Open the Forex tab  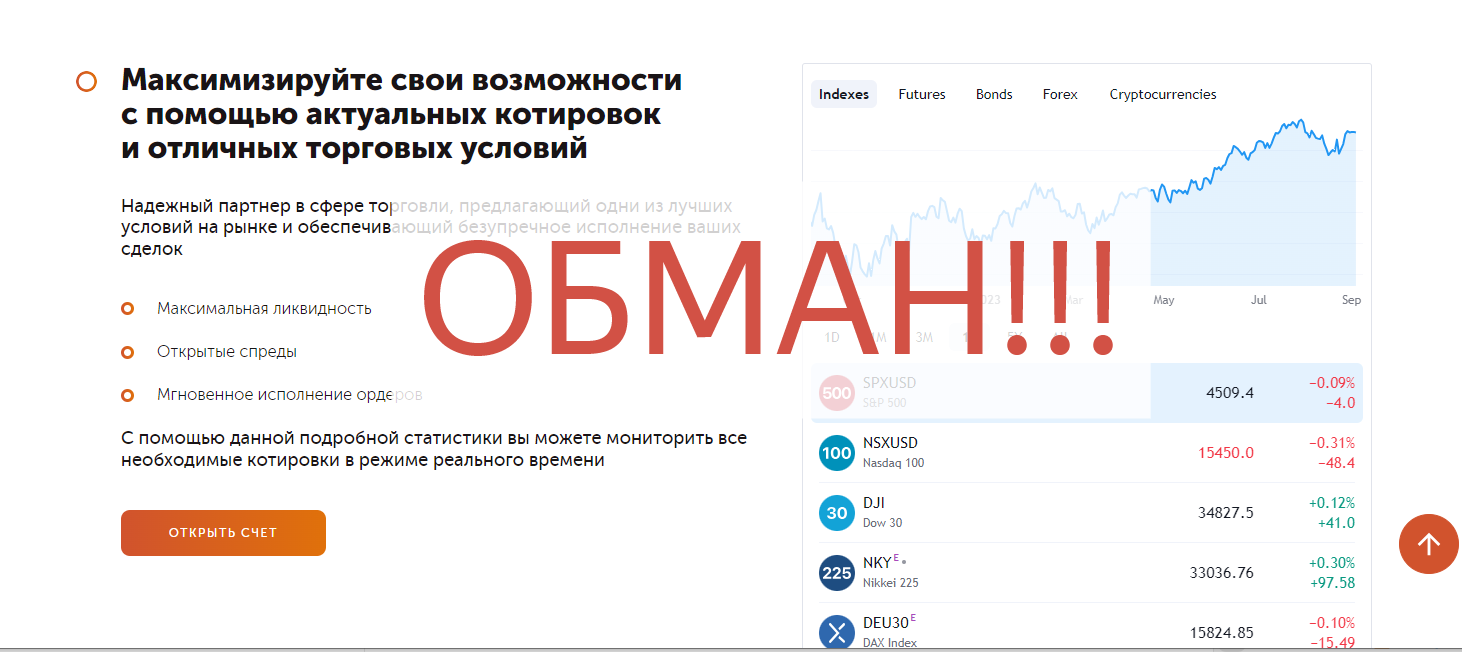1060,94
